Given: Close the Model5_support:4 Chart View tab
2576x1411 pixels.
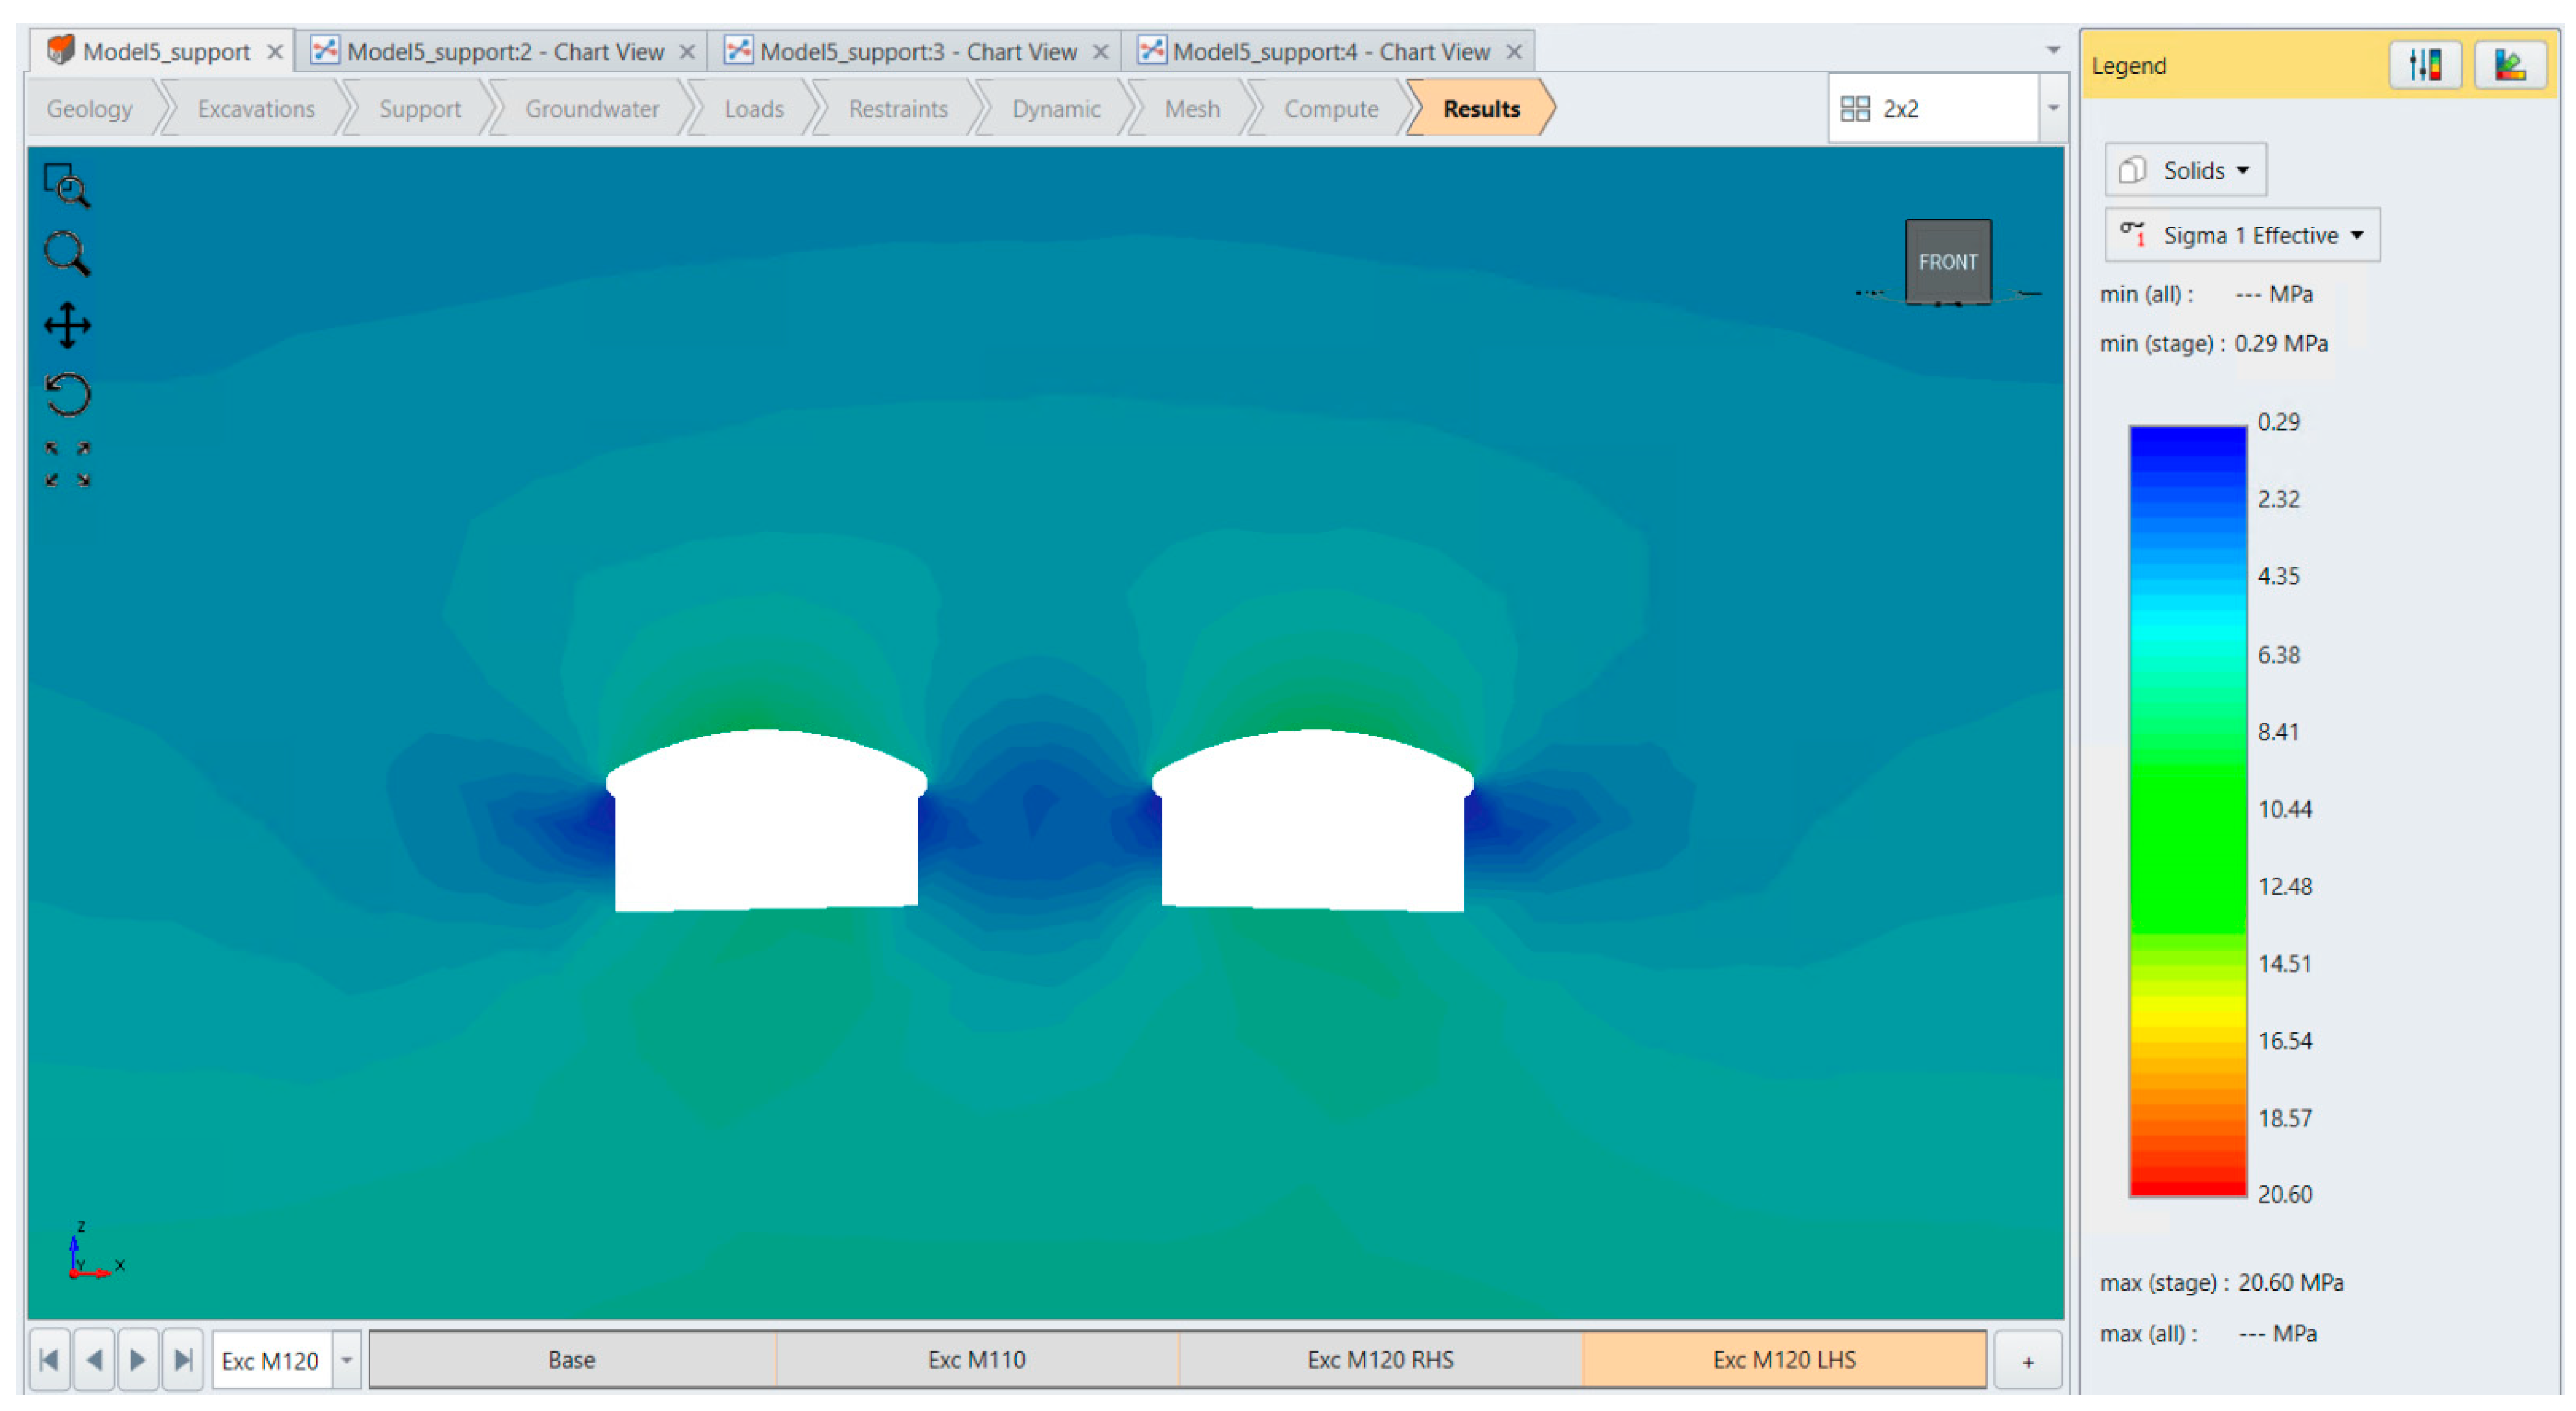Looking at the screenshot, I should (1514, 51).
